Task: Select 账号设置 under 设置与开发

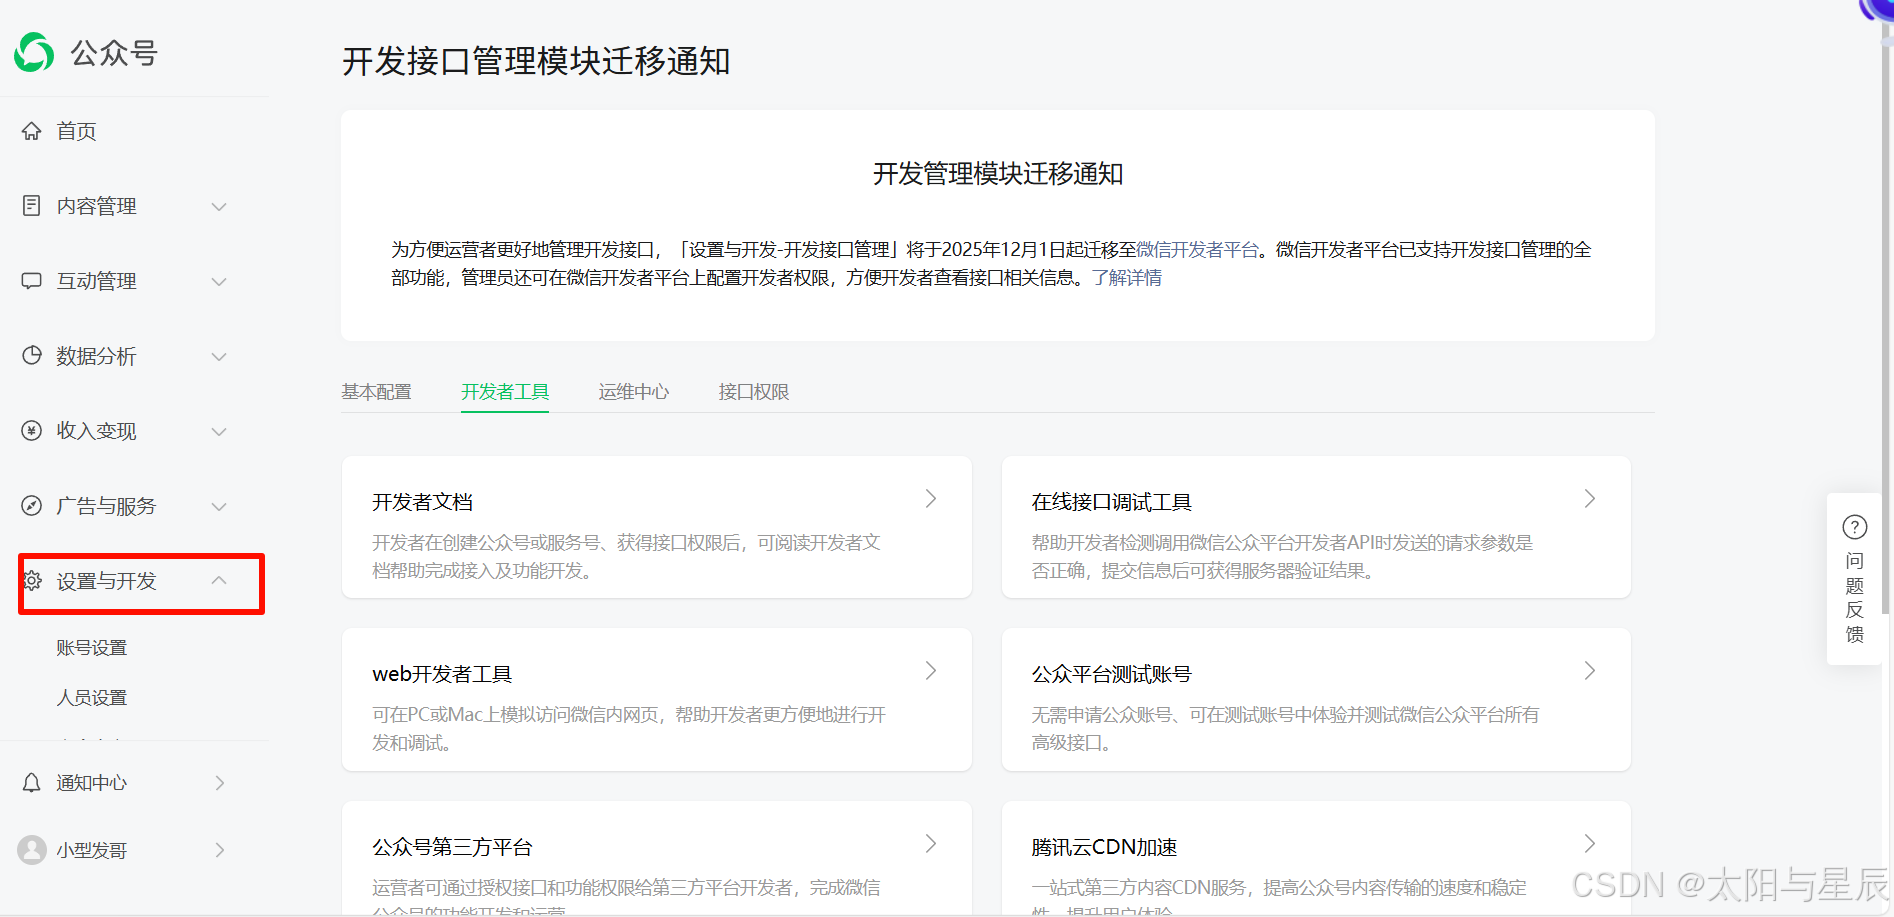Action: point(92,647)
